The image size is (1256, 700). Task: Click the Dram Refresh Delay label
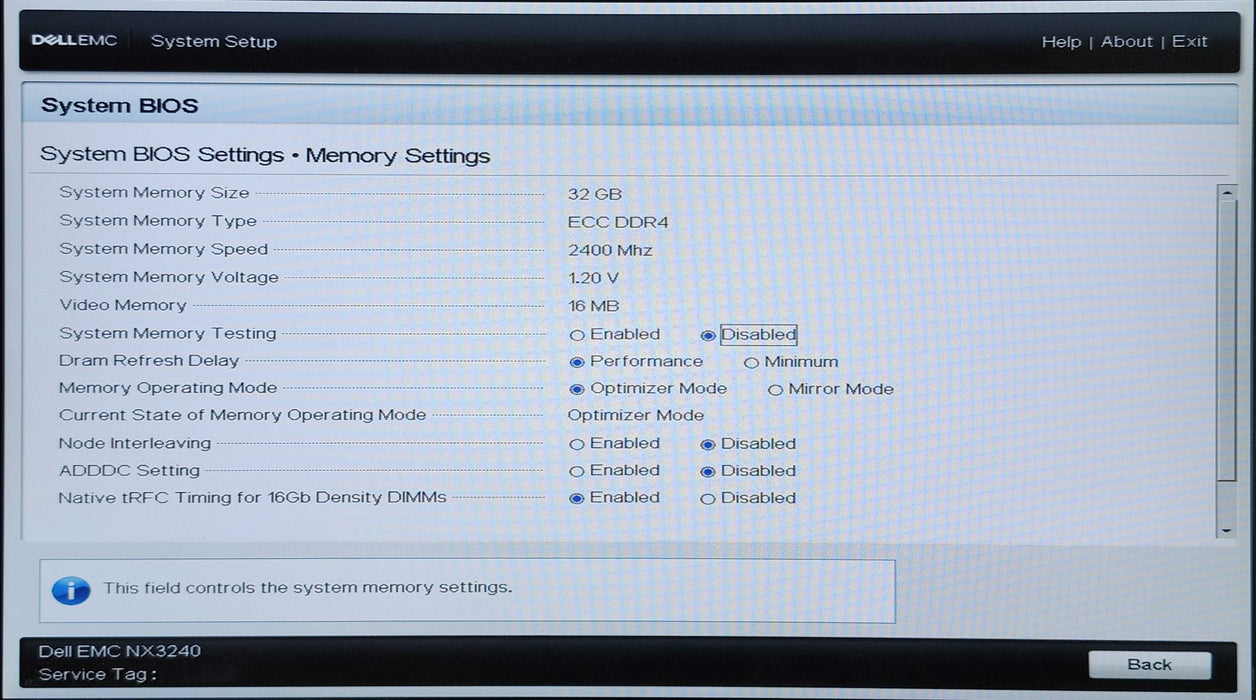point(149,360)
